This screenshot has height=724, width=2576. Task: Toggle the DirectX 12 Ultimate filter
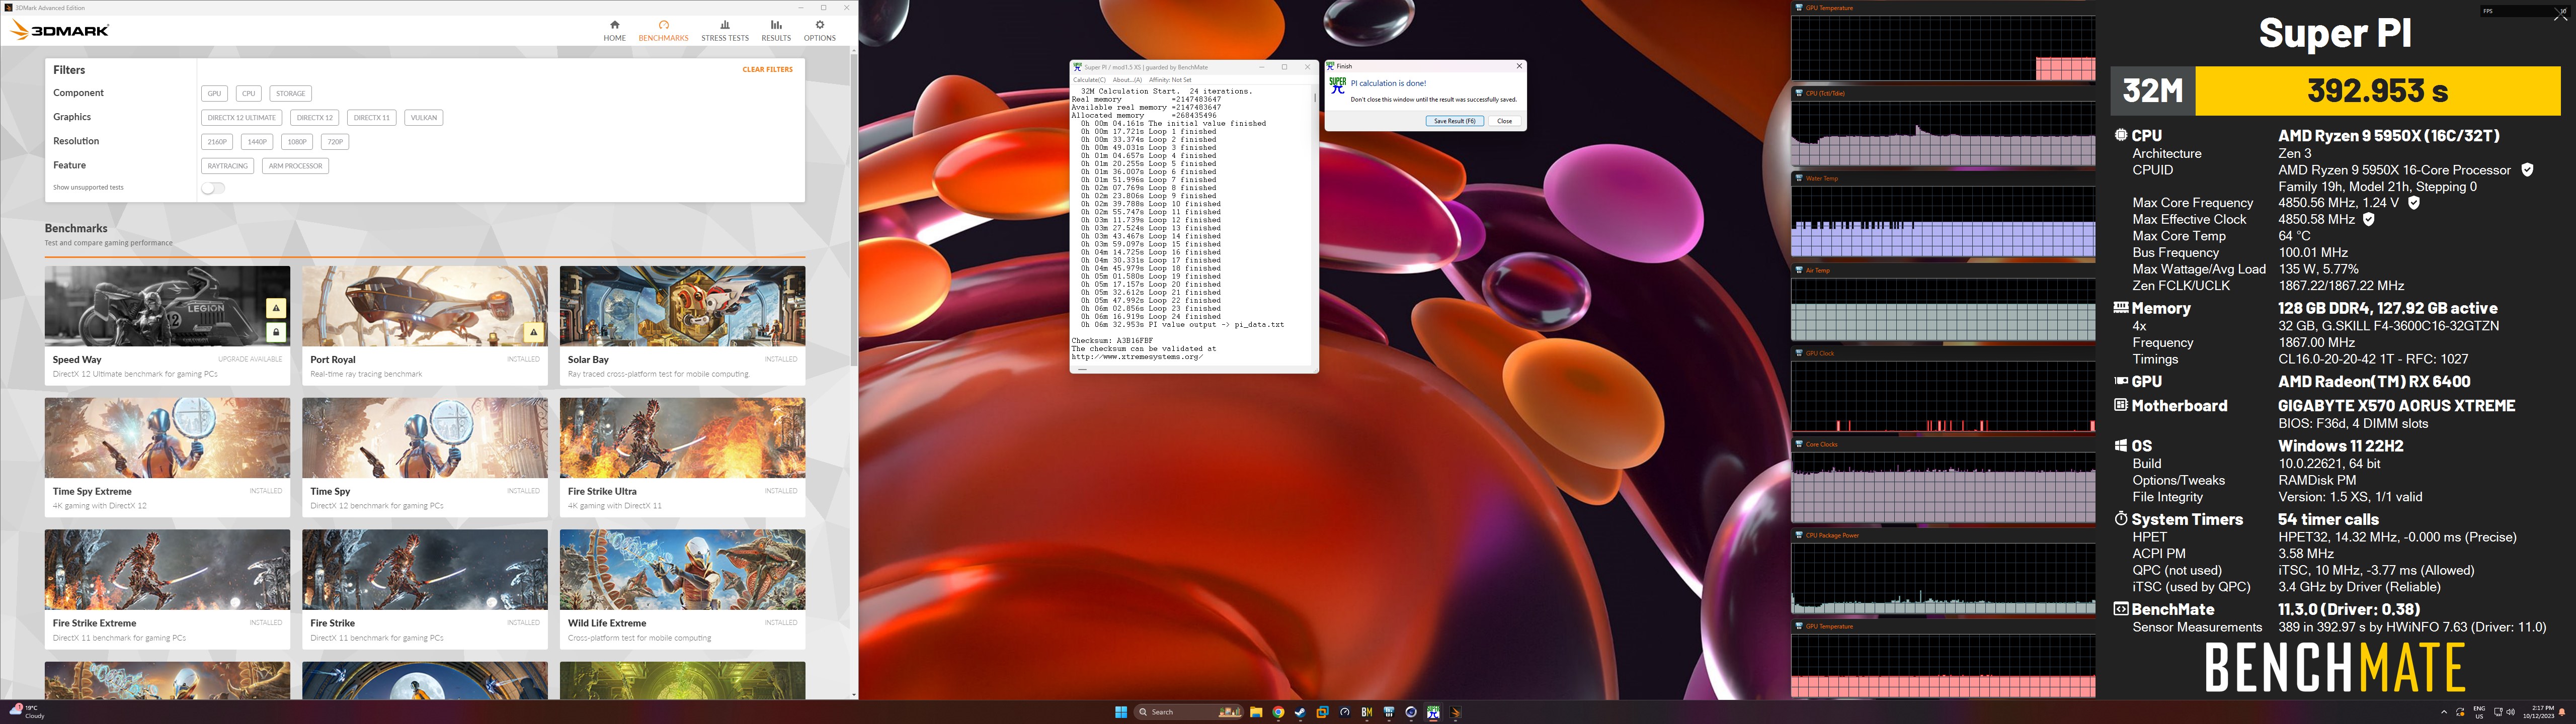click(x=241, y=117)
